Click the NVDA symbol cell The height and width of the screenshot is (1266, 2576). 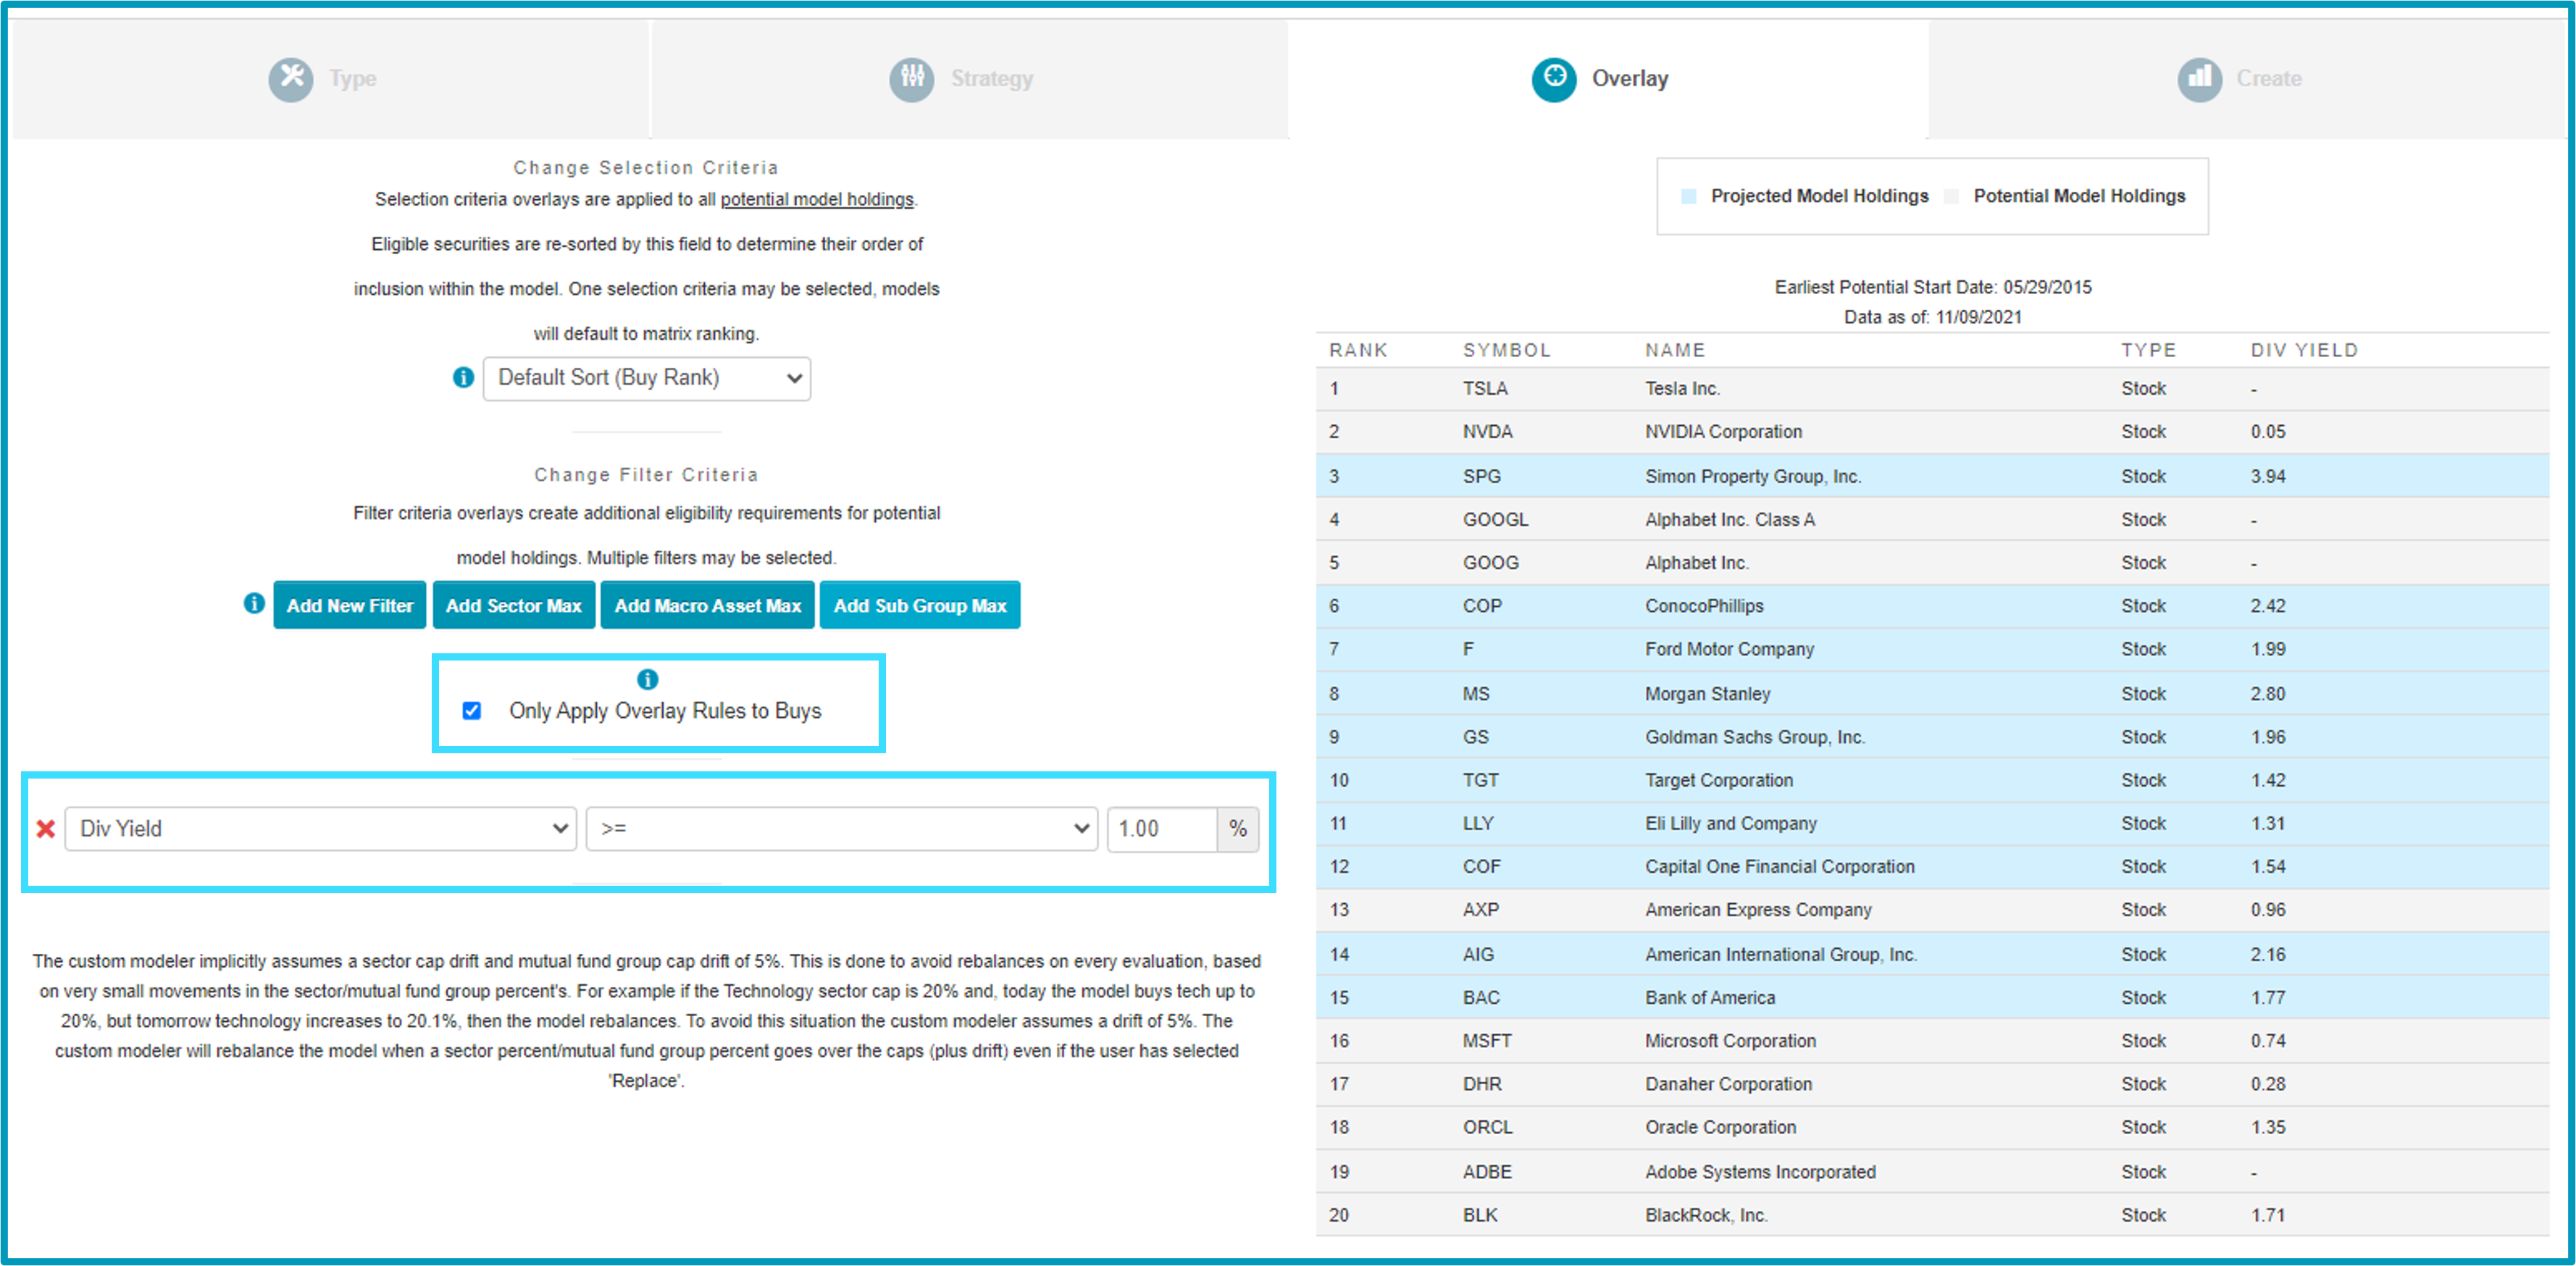tap(1488, 431)
